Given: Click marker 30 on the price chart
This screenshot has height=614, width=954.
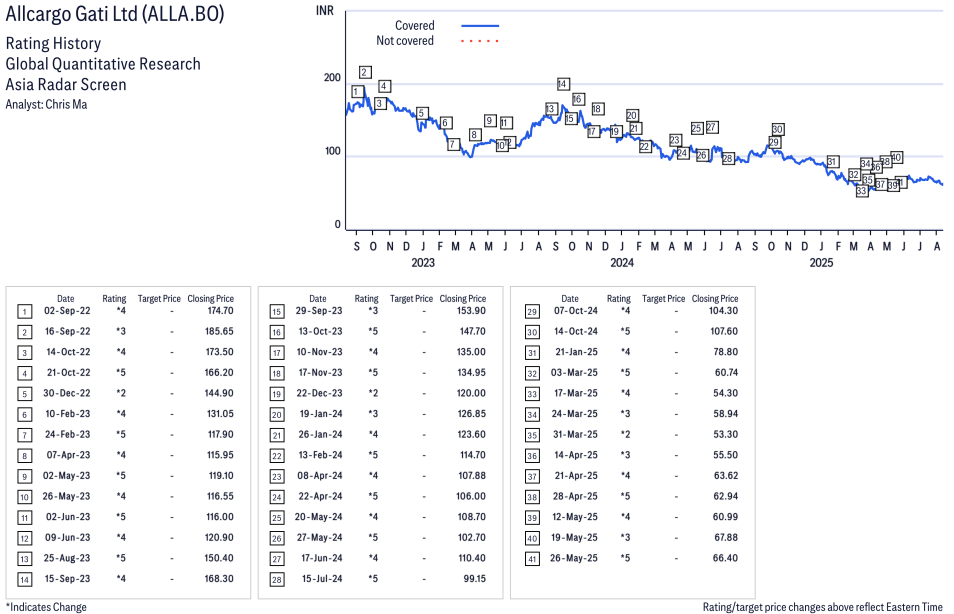Looking at the screenshot, I should 778,129.
